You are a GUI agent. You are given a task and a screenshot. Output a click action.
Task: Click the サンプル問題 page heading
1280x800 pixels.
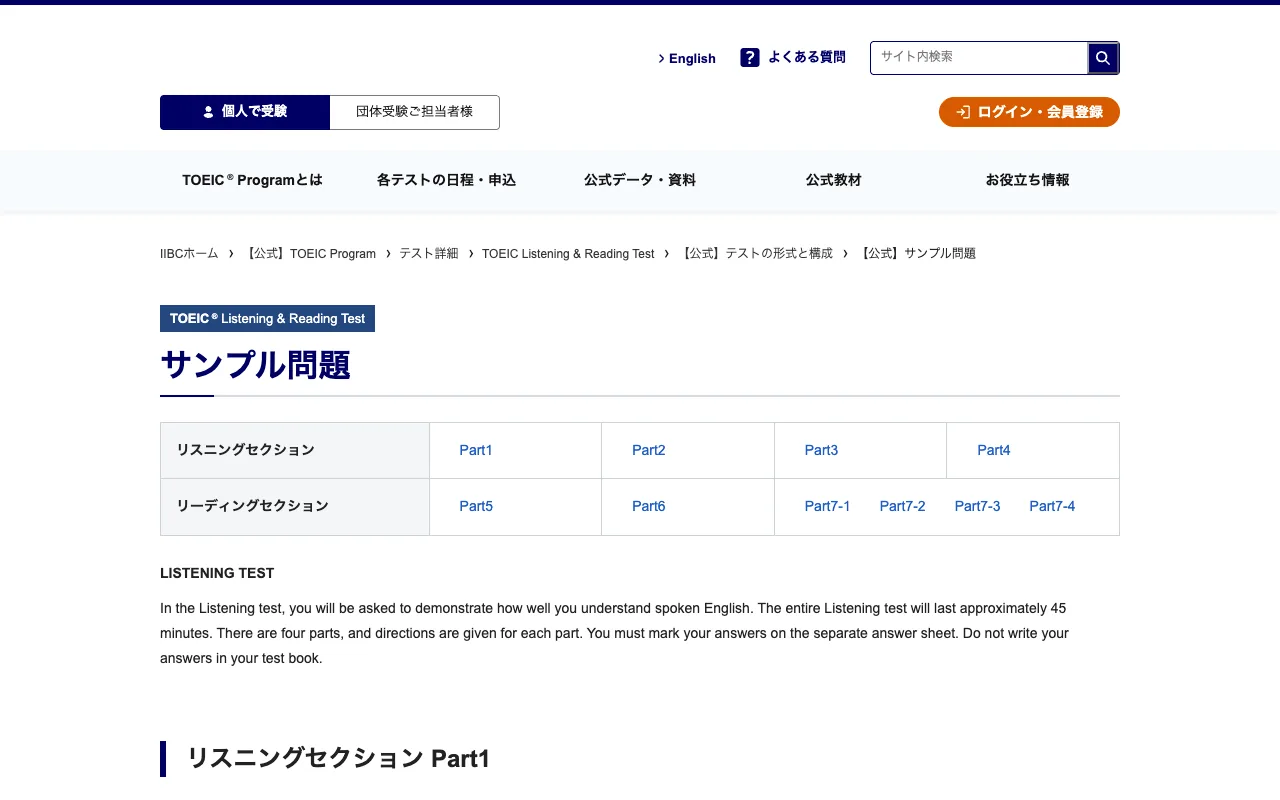[256, 365]
